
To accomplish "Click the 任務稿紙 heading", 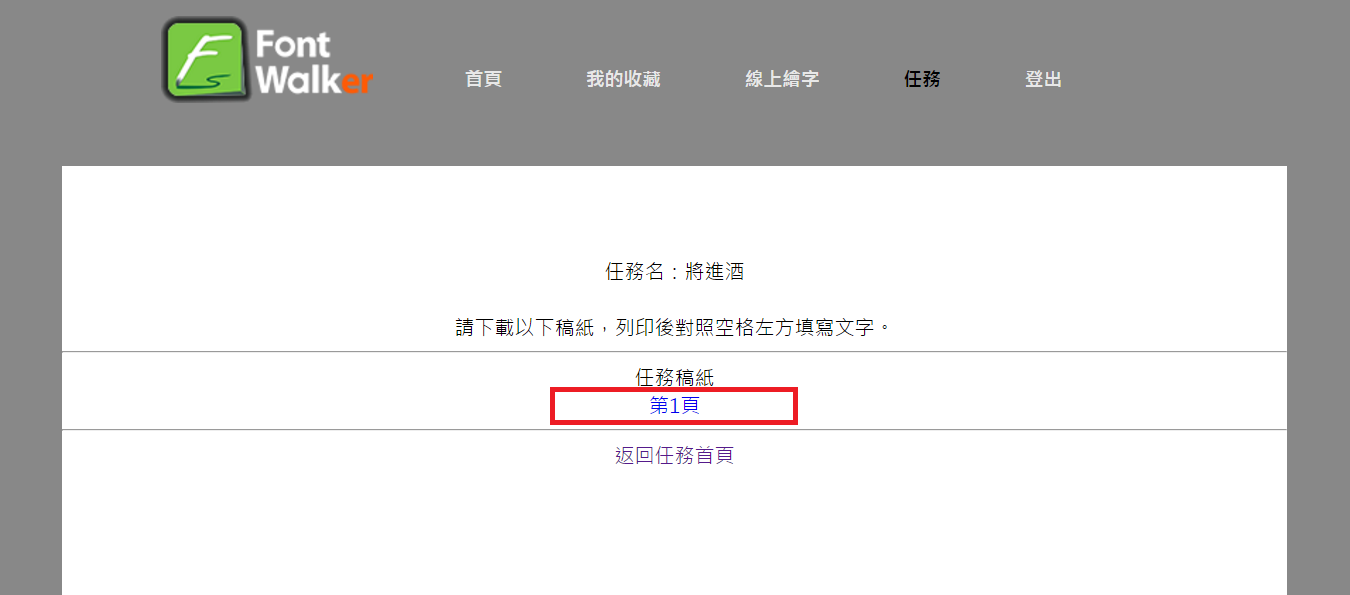I will pos(674,378).
